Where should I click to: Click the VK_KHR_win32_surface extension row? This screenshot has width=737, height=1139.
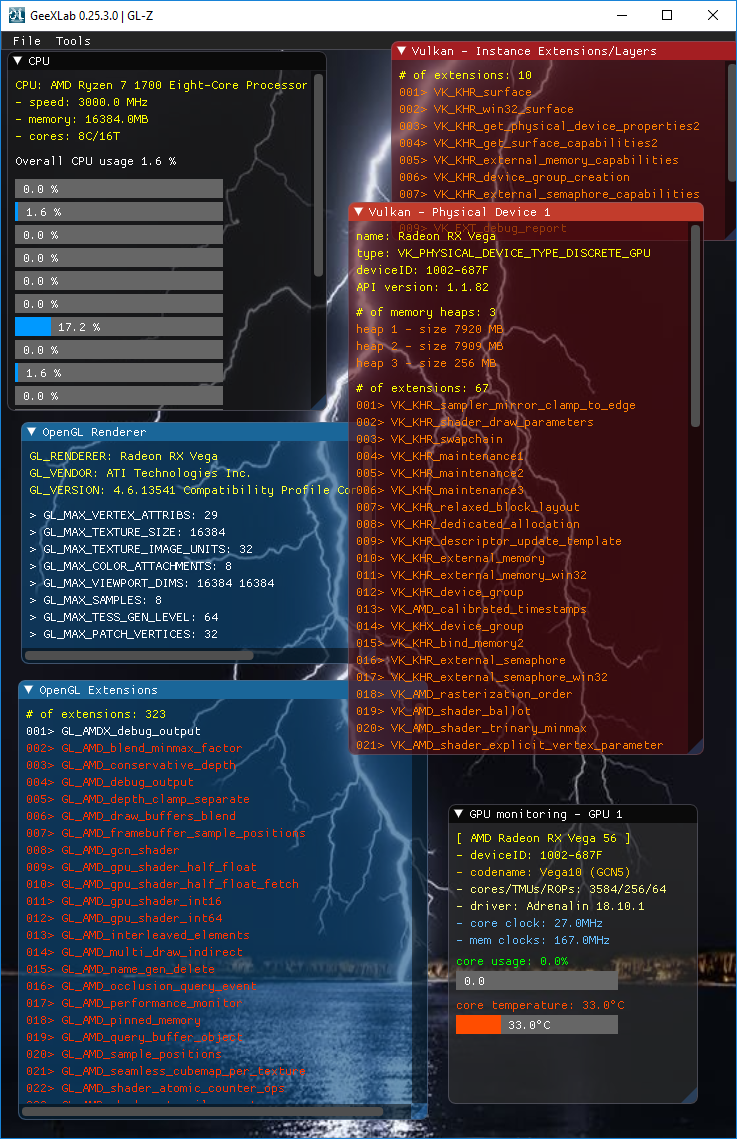tap(486, 109)
